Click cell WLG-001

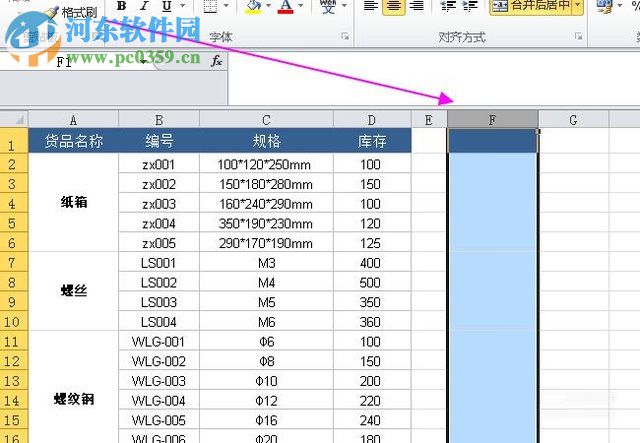(x=159, y=342)
